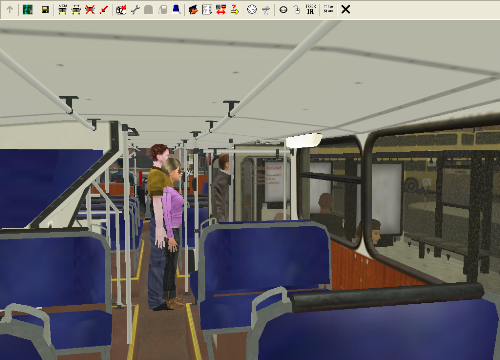The width and height of the screenshot is (500, 360).
Task: Open the timetable sheet icon
Action: coord(207,10)
